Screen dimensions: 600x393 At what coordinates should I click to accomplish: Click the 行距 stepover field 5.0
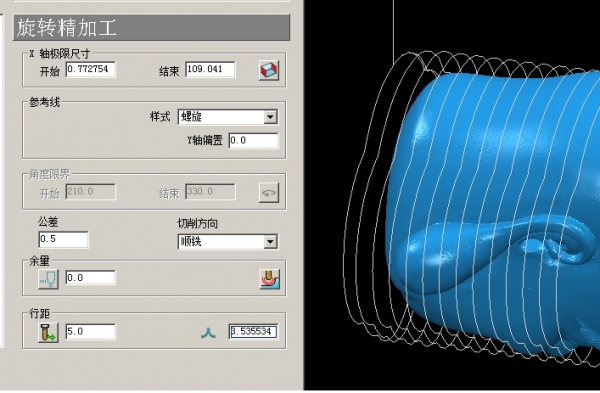[x=90, y=331]
